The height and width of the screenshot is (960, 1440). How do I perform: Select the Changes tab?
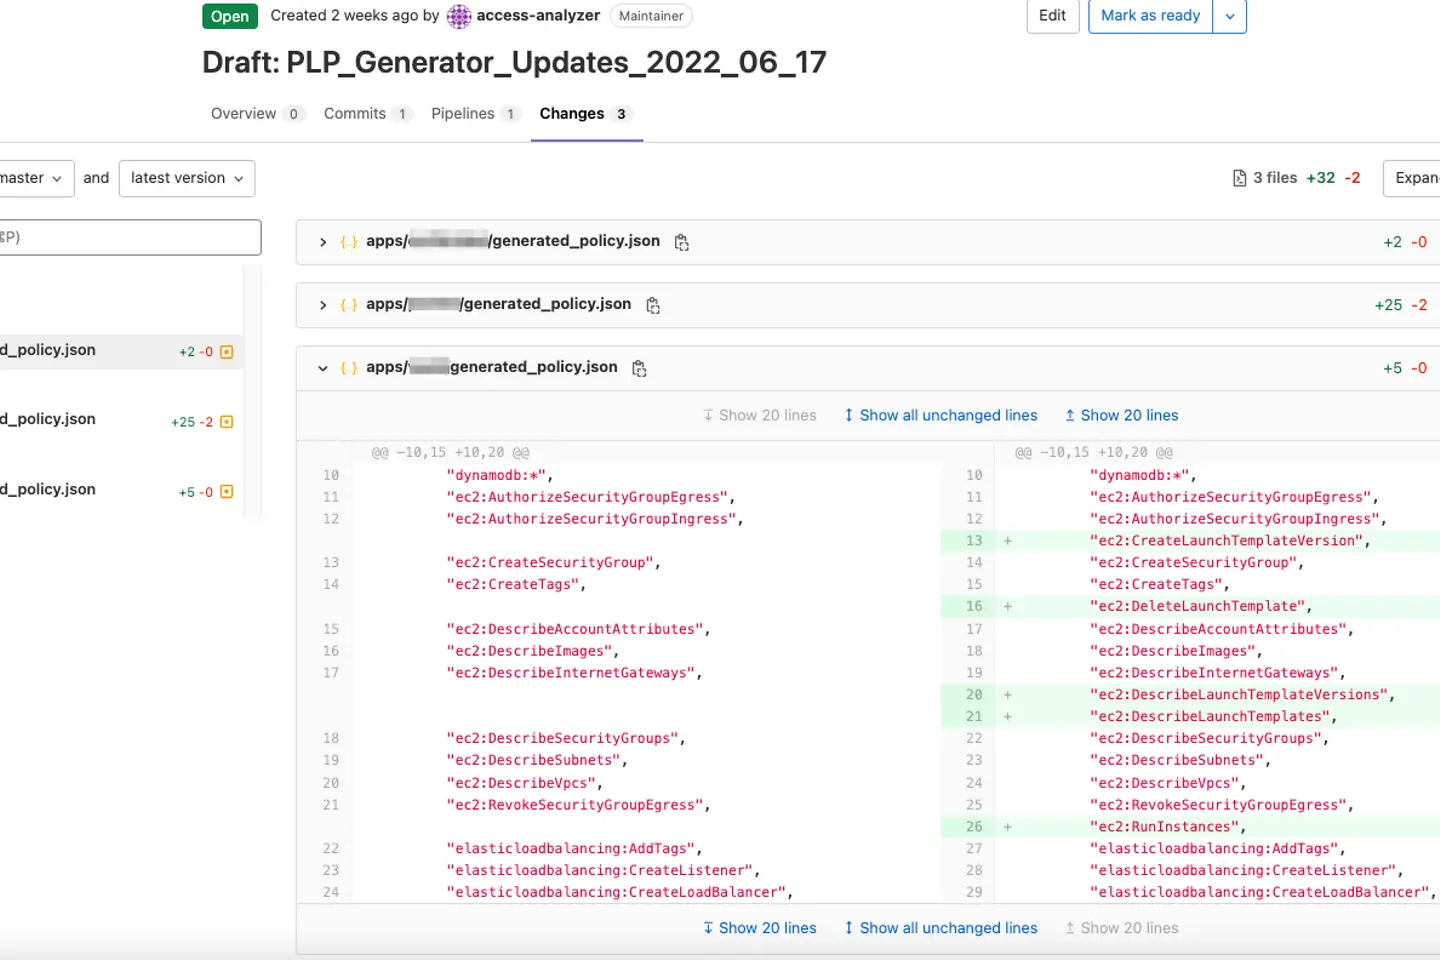pos(585,114)
